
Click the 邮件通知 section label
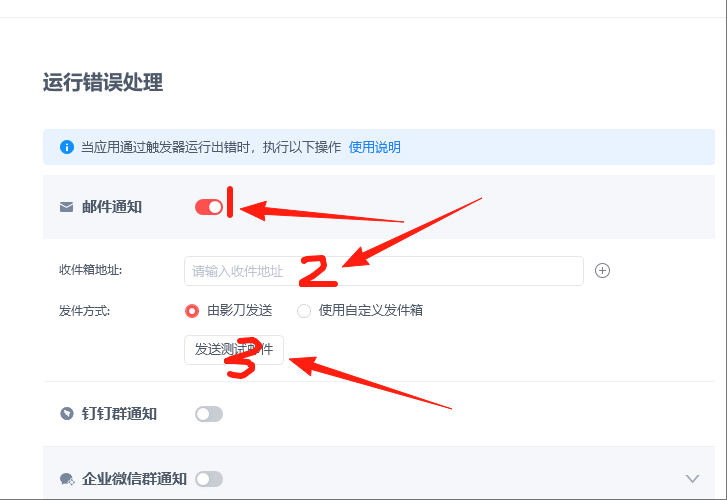point(112,207)
